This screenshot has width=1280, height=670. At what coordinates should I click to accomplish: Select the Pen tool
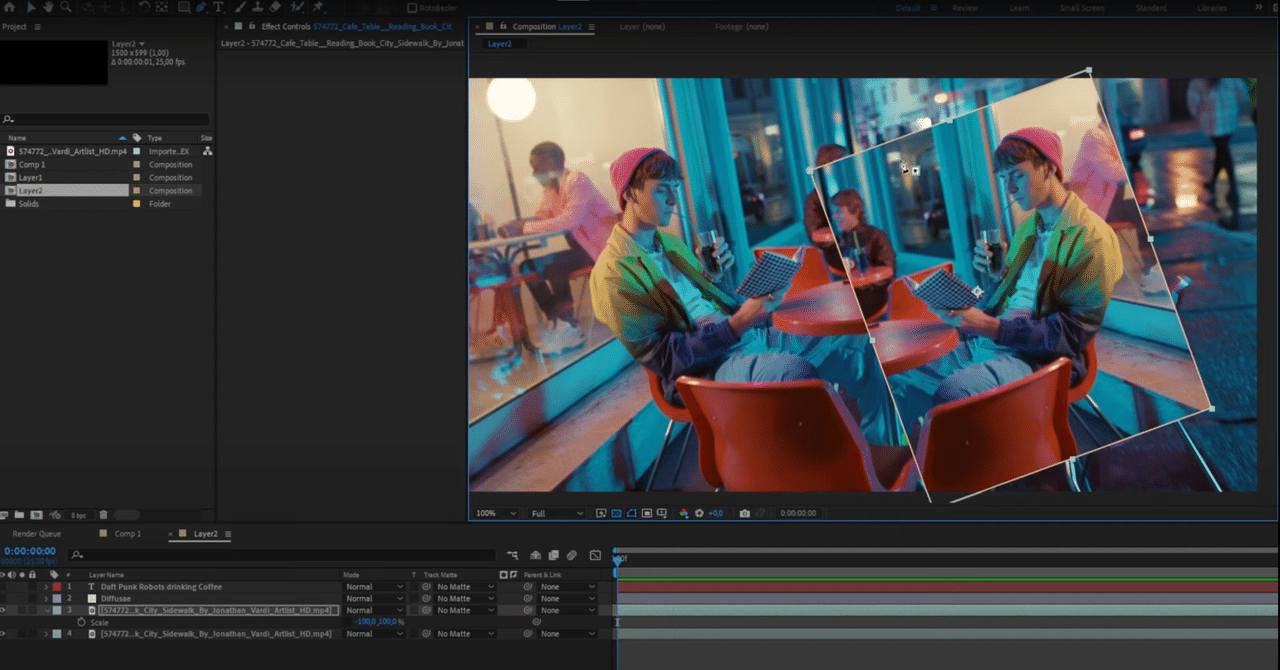pos(201,8)
